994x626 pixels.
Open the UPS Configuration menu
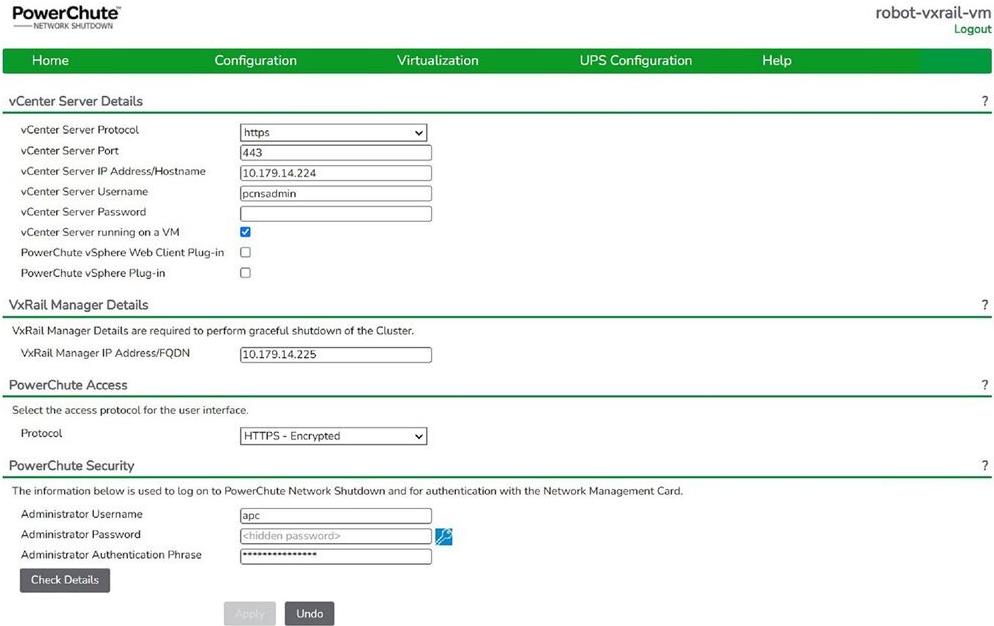pyautogui.click(x=635, y=61)
